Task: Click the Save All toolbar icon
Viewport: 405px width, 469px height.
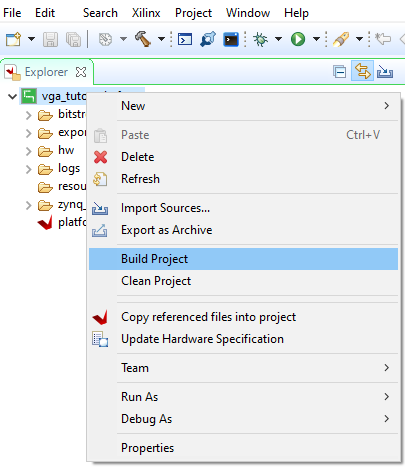Action: coord(73,40)
